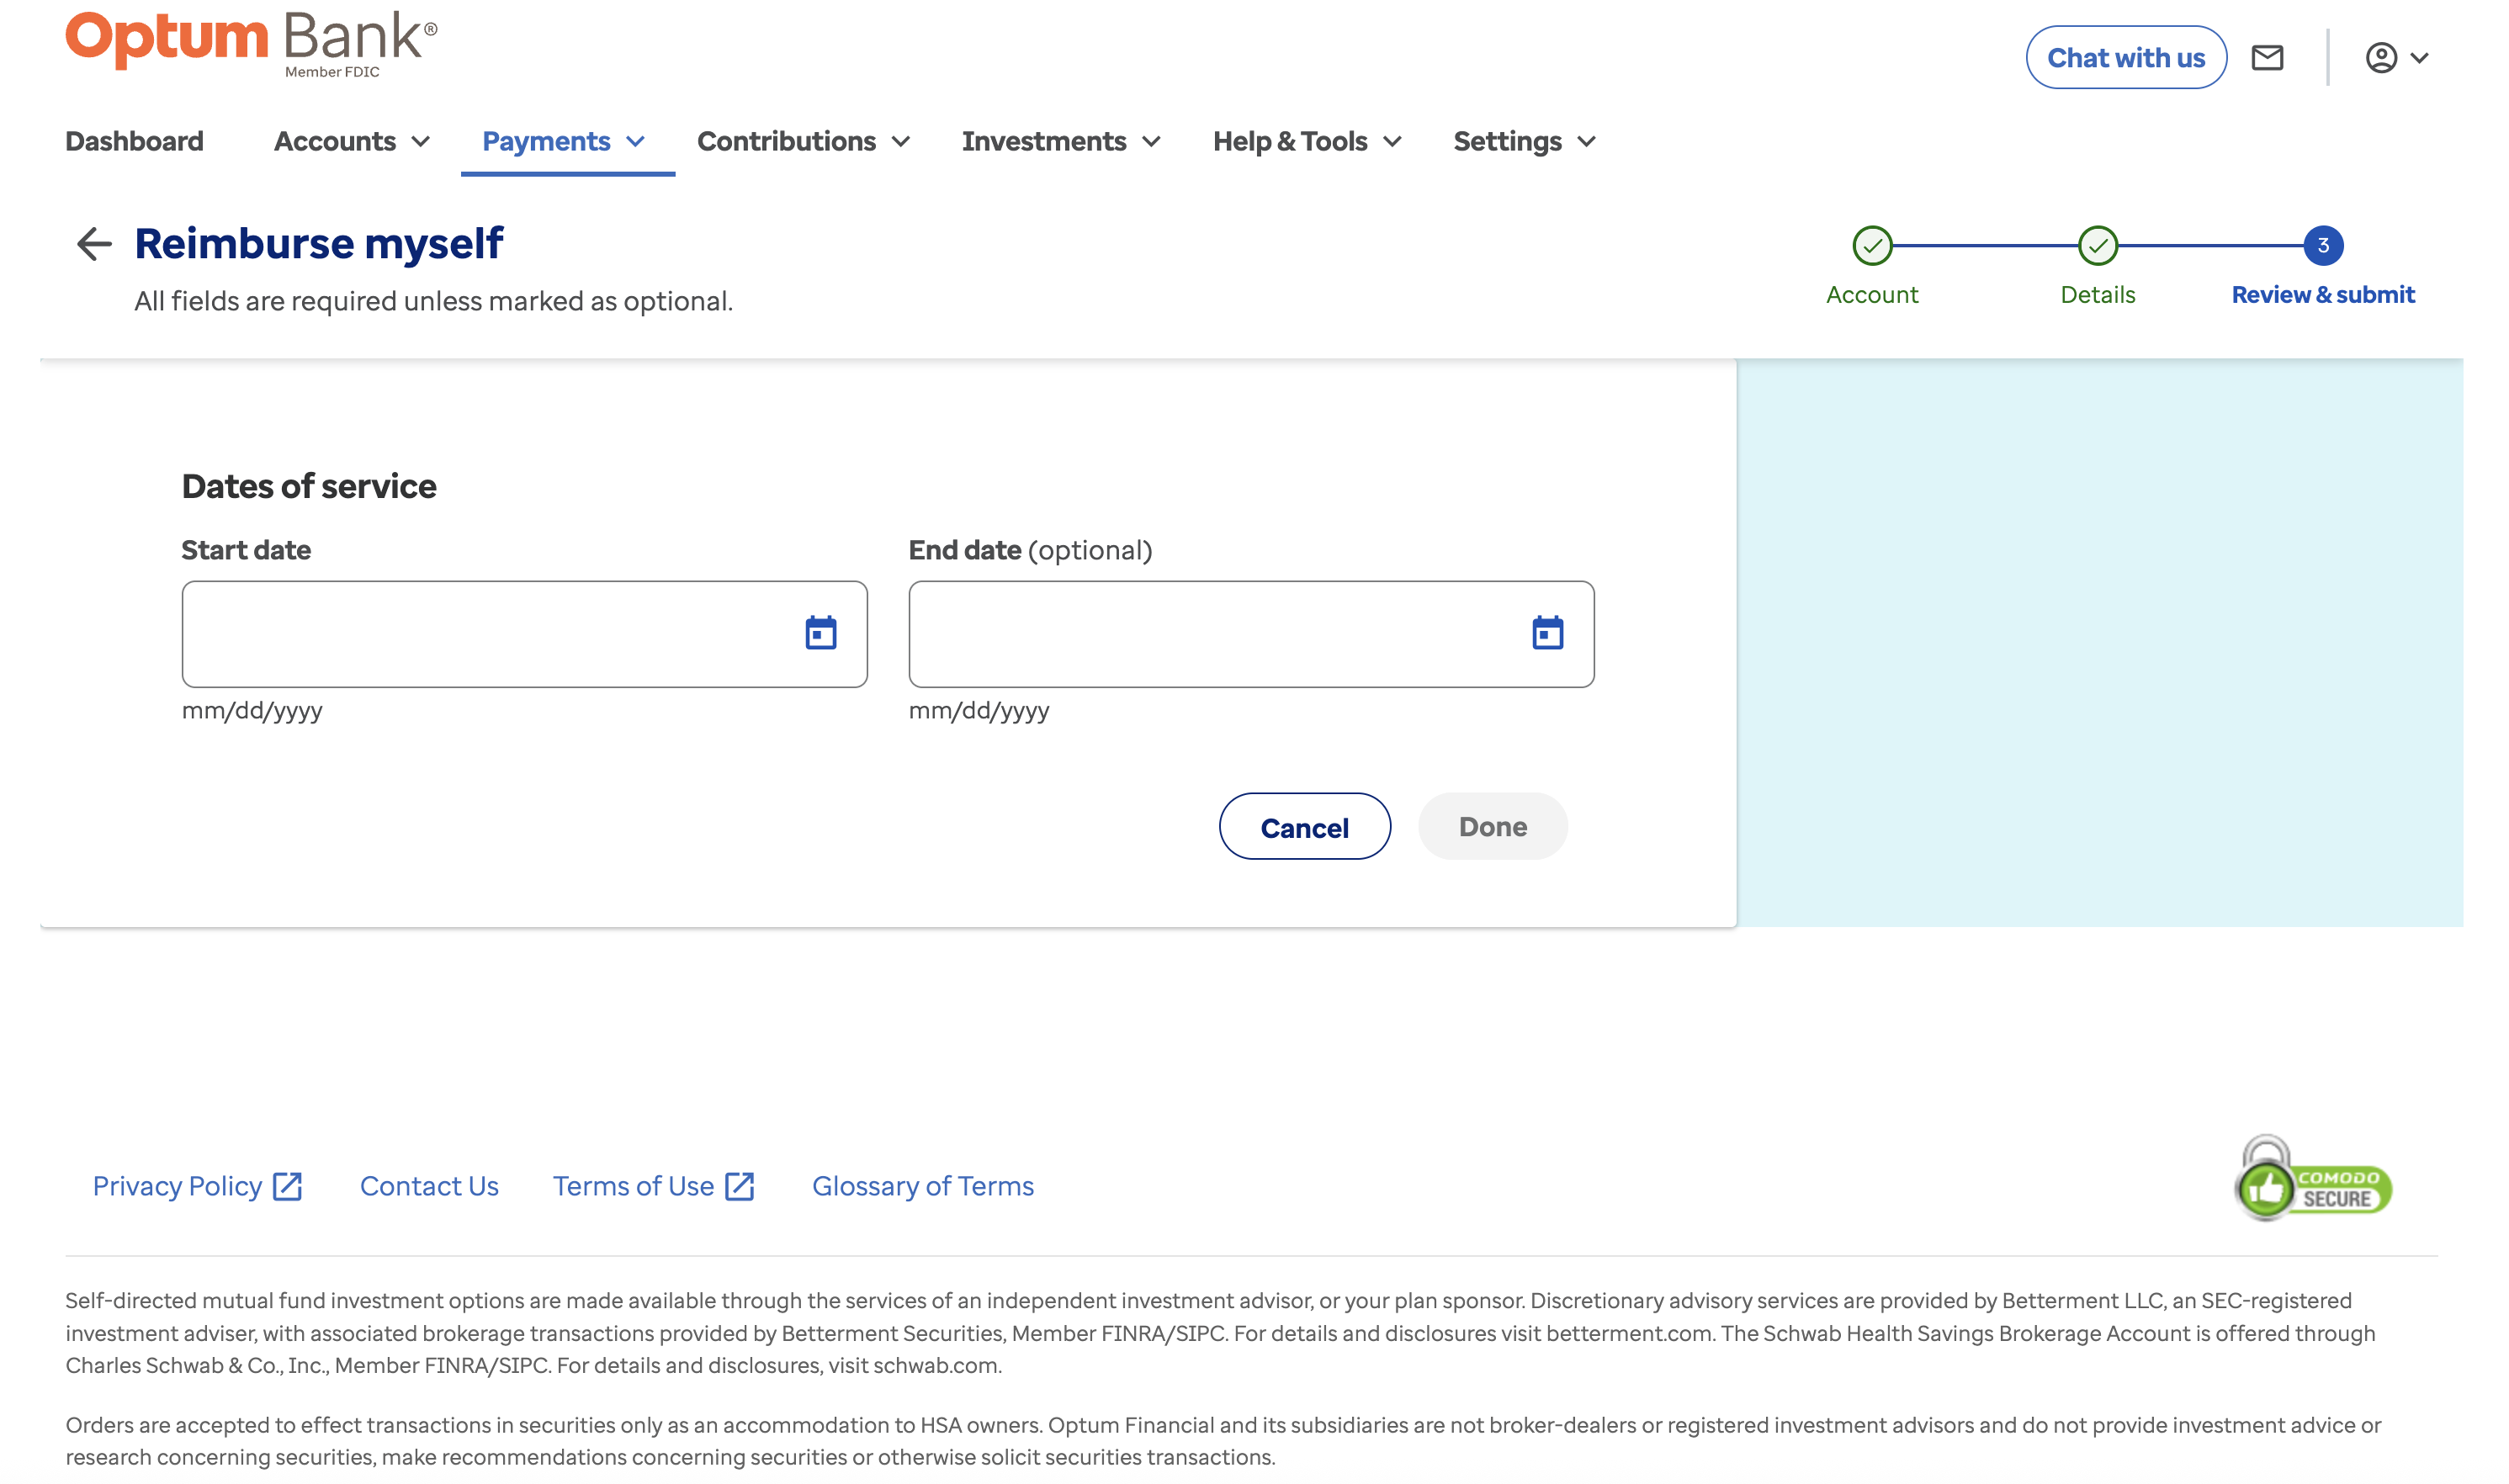Viewport: 2509px width, 1484px height.
Task: Expand the Accounts dropdown menu
Action: [351, 142]
